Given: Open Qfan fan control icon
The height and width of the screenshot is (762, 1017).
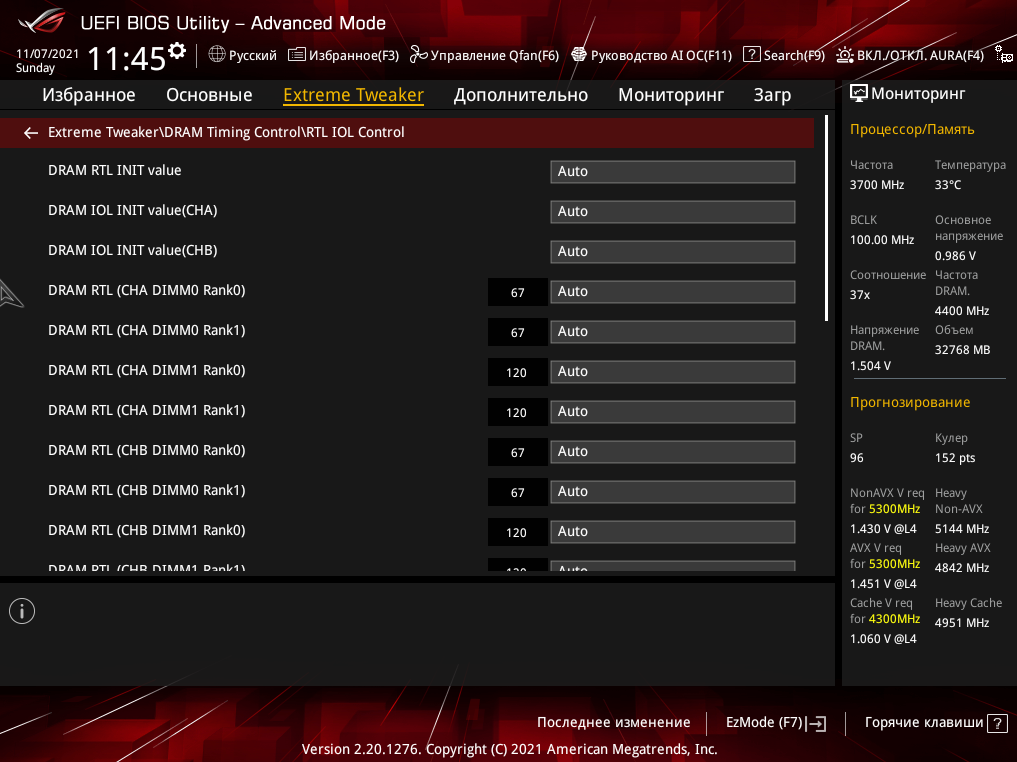Looking at the screenshot, I should pos(418,54).
